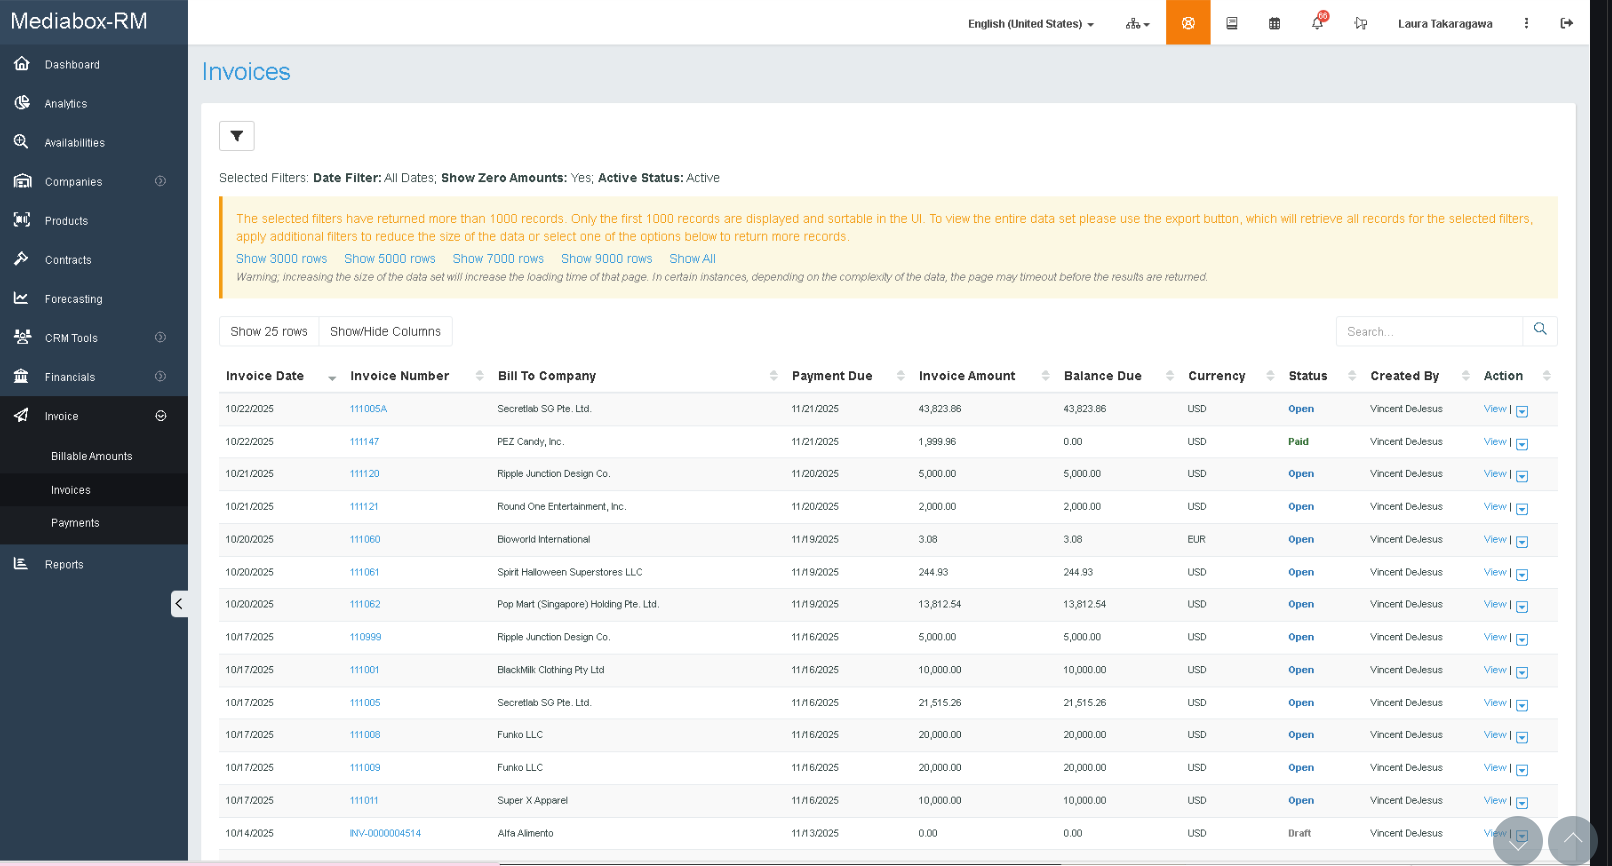Click Show 3000 rows link

tap(281, 259)
